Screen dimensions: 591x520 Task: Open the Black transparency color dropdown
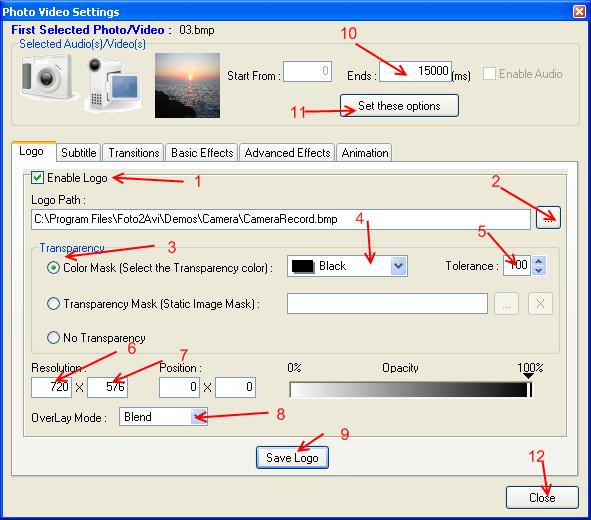click(x=347, y=266)
